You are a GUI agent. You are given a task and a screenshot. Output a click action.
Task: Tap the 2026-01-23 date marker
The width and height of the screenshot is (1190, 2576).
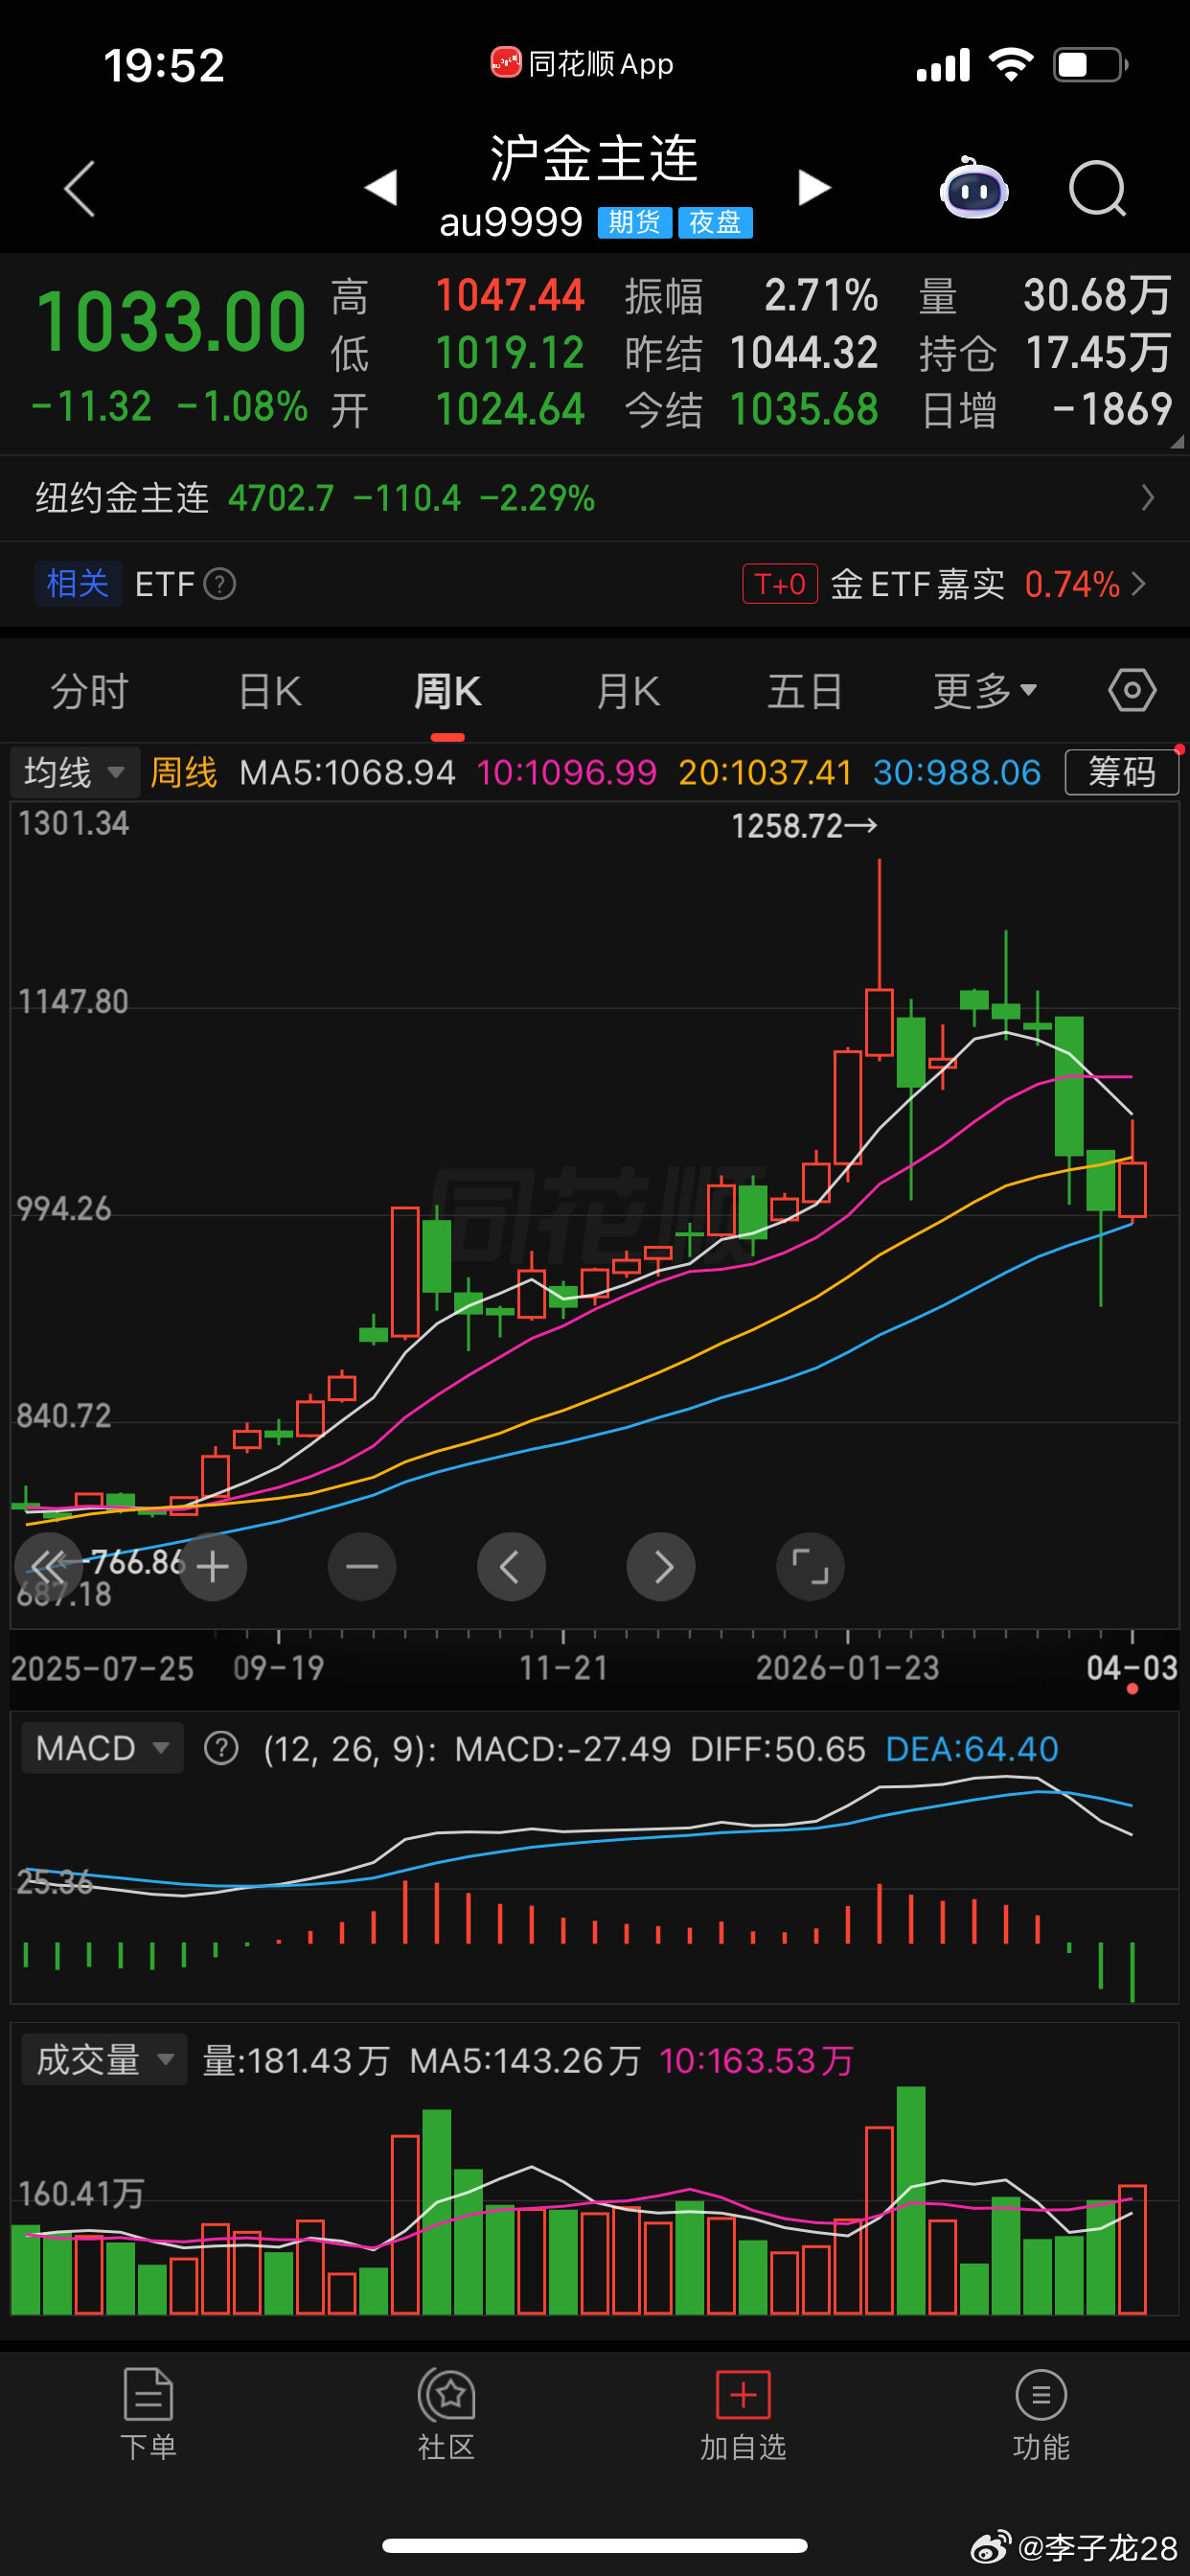(847, 1667)
